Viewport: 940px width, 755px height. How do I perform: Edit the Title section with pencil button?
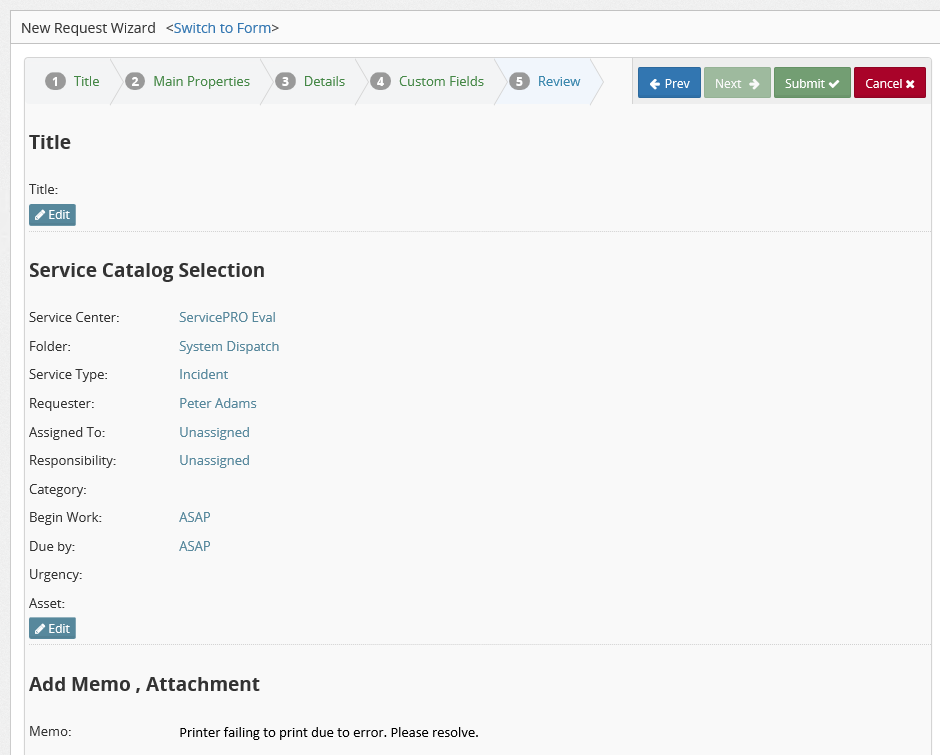pyautogui.click(x=52, y=215)
